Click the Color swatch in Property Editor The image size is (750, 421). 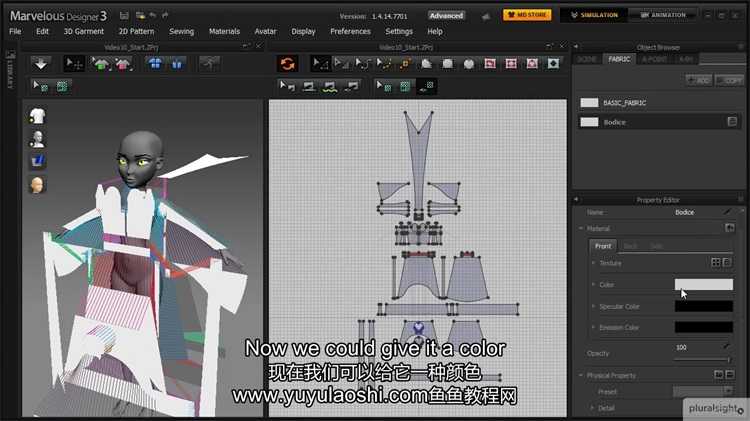pyautogui.click(x=704, y=285)
